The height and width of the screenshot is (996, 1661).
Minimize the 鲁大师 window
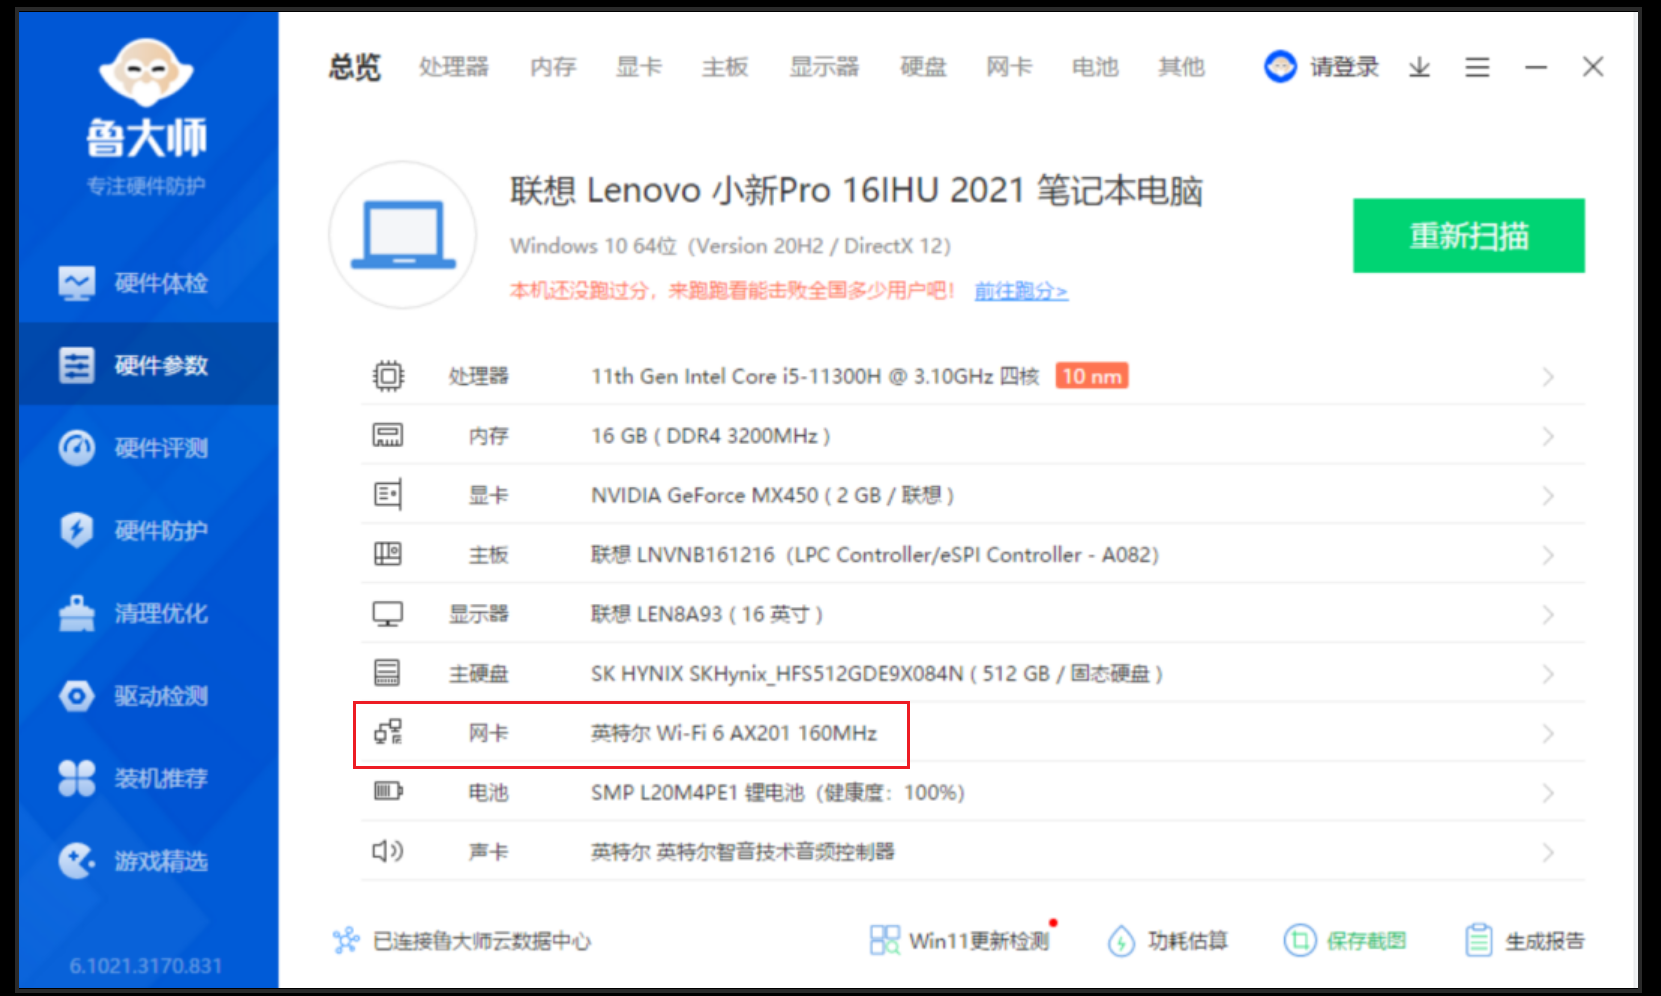(1536, 67)
